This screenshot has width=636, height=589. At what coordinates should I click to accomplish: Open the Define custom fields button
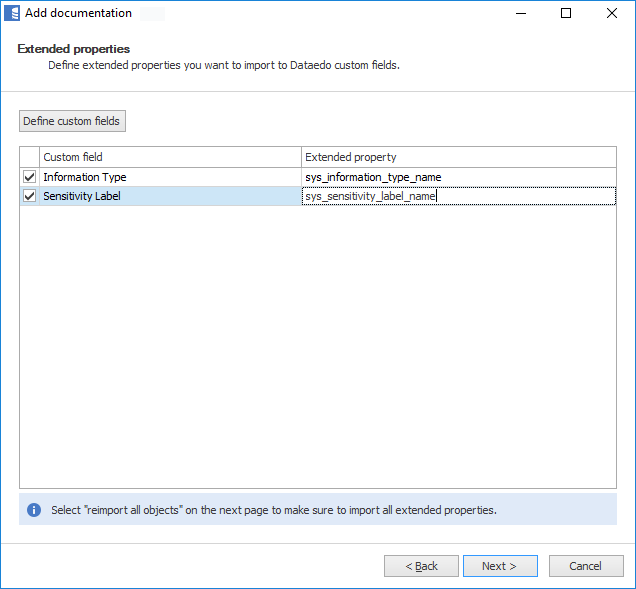coord(72,121)
